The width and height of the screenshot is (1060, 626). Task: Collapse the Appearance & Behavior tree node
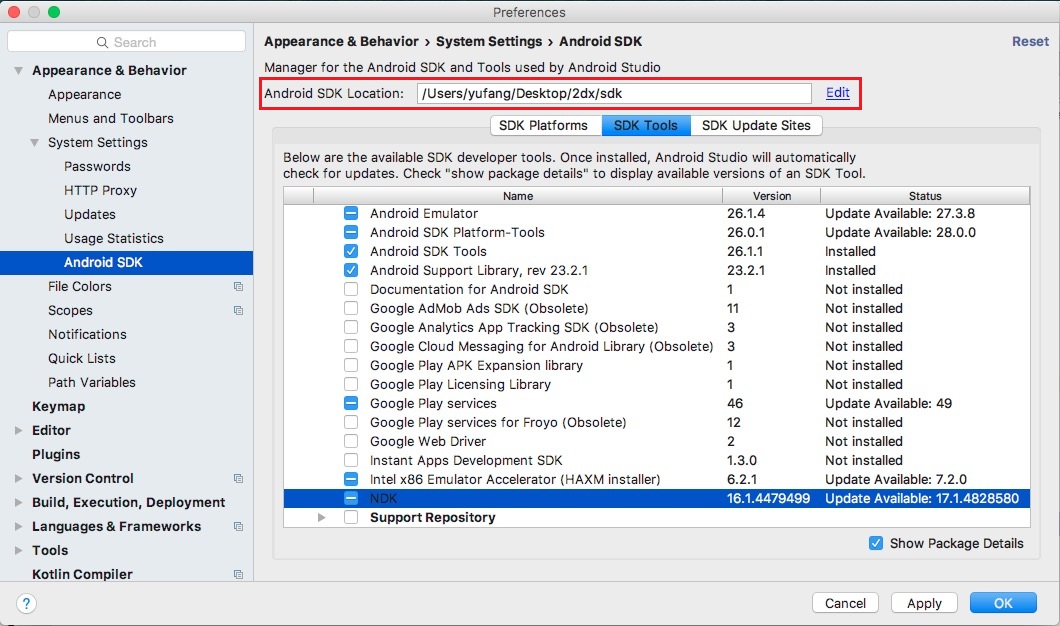click(x=18, y=70)
